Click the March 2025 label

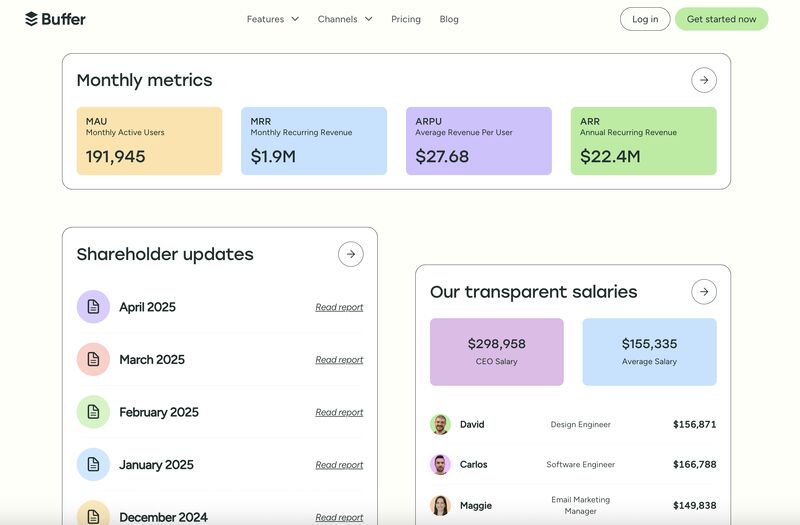click(x=152, y=360)
